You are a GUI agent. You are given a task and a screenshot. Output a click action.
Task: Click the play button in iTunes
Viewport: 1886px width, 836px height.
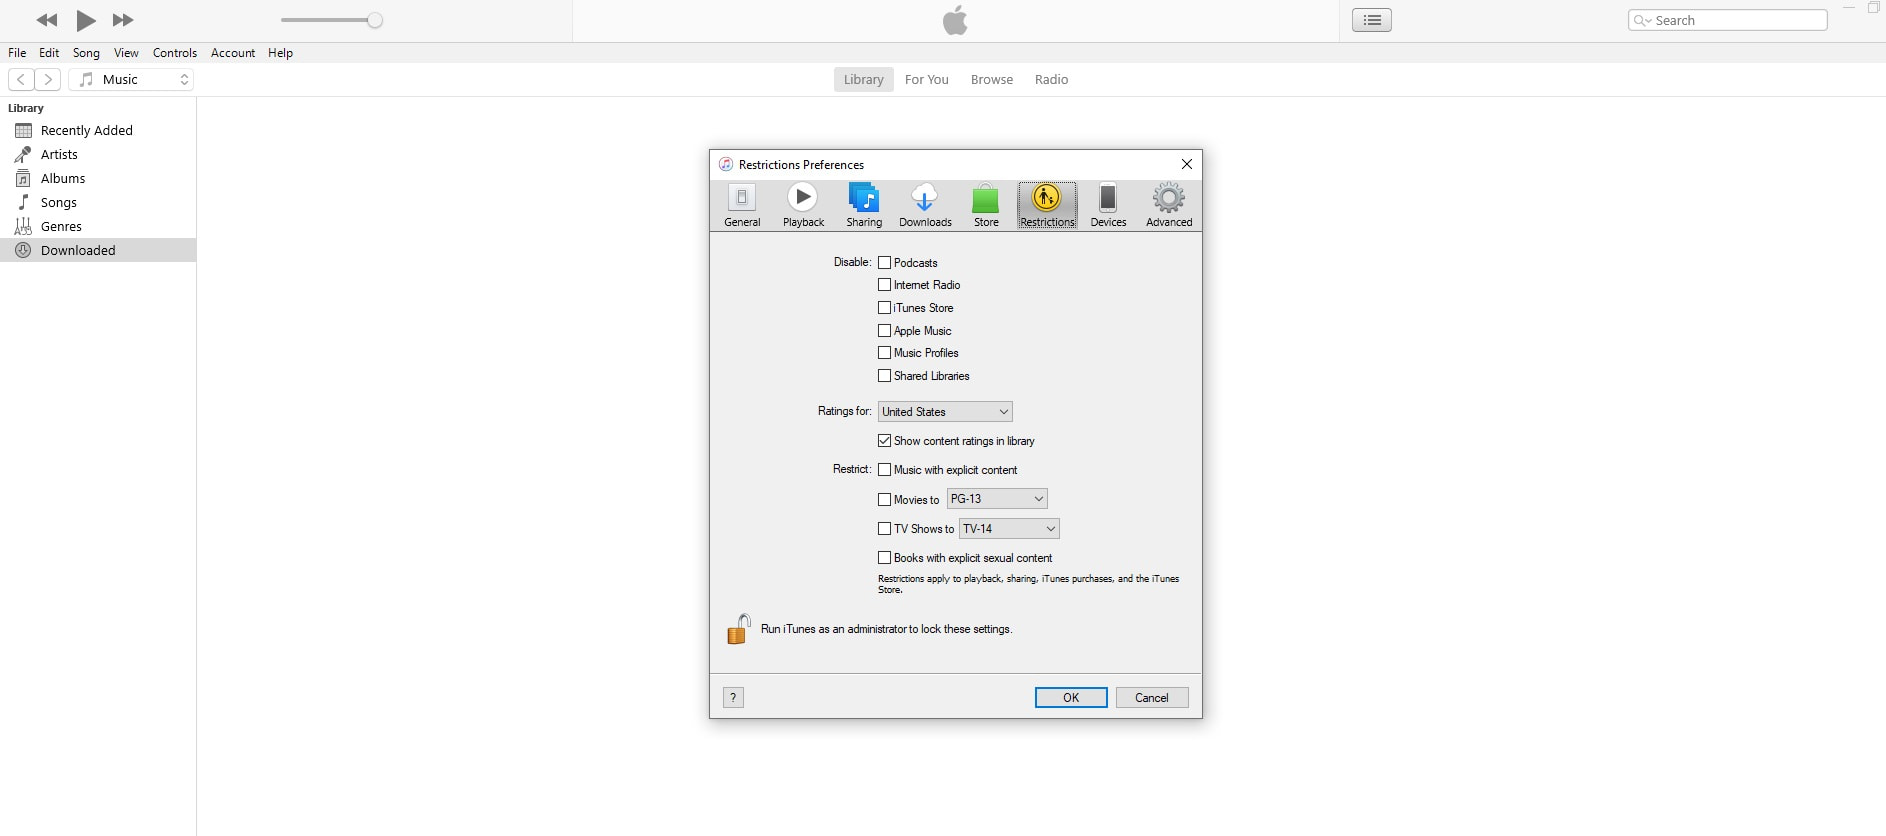point(86,20)
